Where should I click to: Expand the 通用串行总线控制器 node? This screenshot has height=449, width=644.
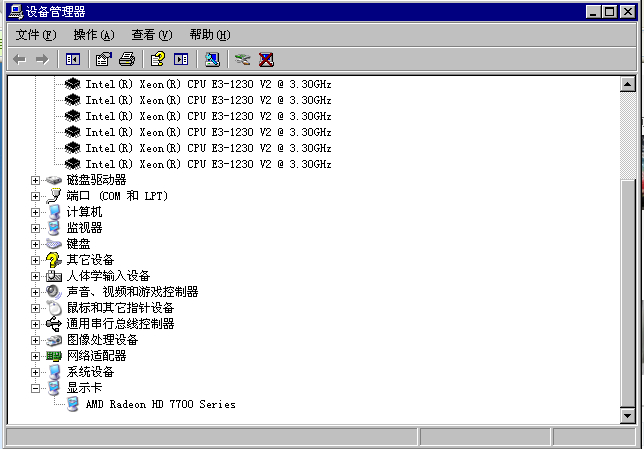[35, 325]
